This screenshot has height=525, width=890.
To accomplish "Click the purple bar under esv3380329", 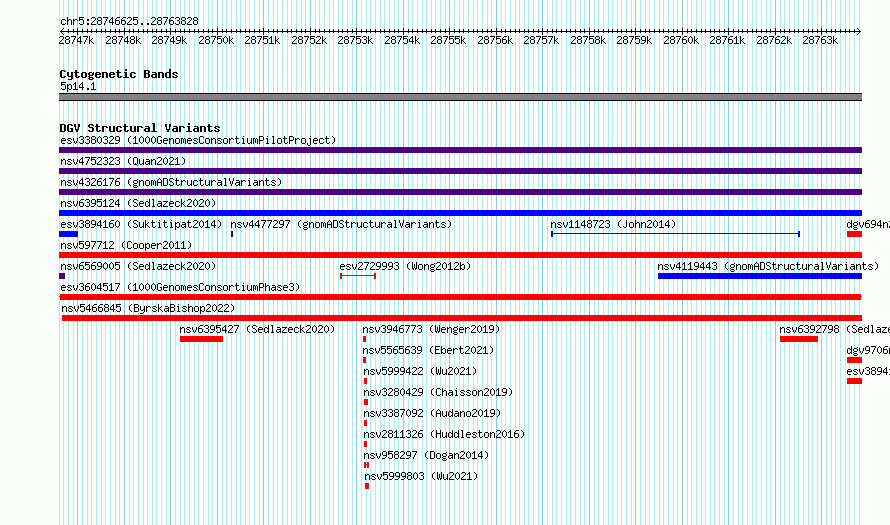I will tap(460, 150).
